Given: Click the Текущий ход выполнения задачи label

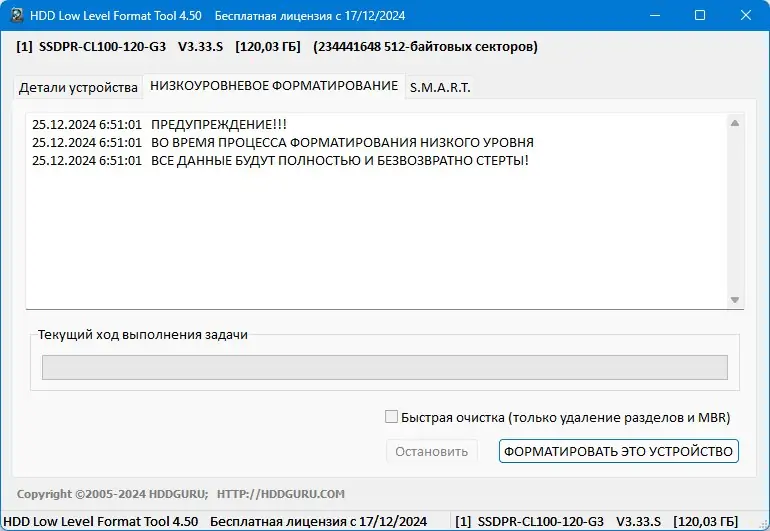Looking at the screenshot, I should [x=142, y=335].
